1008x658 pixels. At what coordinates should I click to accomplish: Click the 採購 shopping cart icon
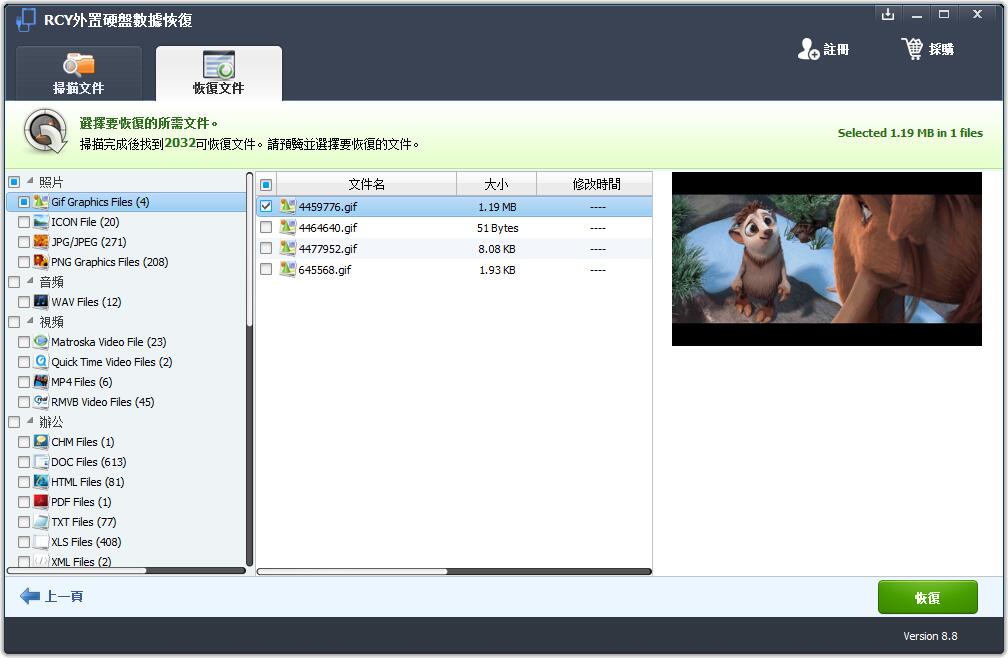pyautogui.click(x=912, y=48)
